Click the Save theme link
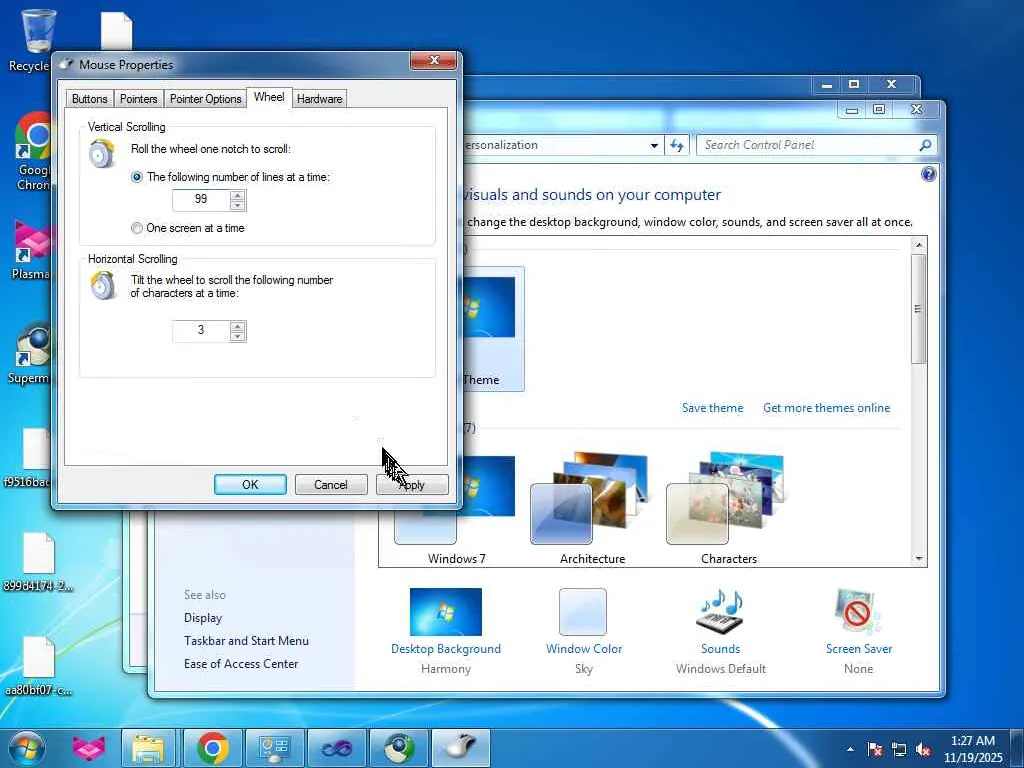Screen dimensions: 1024x768 point(712,408)
